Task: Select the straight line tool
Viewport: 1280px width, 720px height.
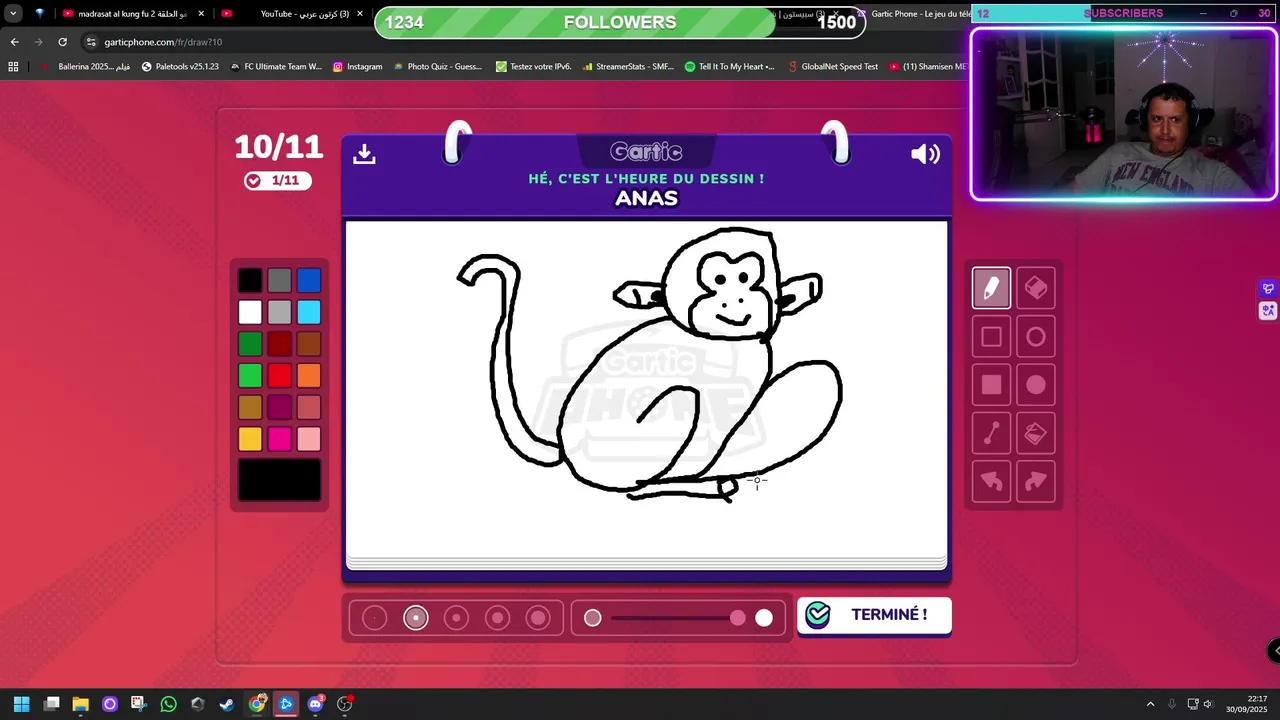Action: point(991,433)
